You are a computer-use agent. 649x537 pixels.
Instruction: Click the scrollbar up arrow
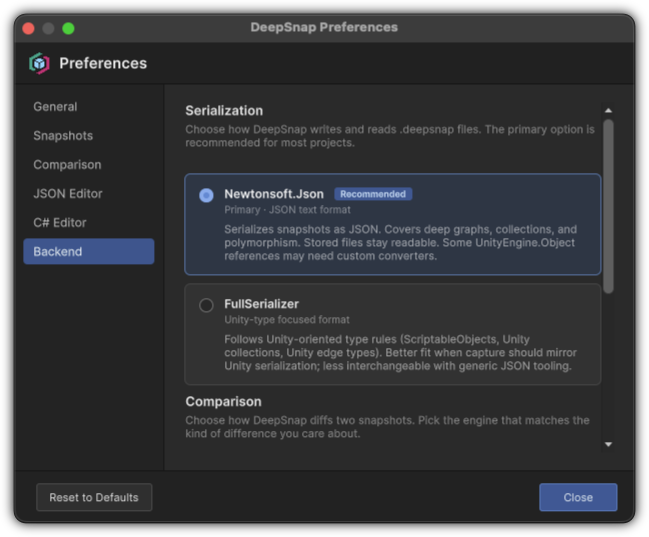click(608, 111)
